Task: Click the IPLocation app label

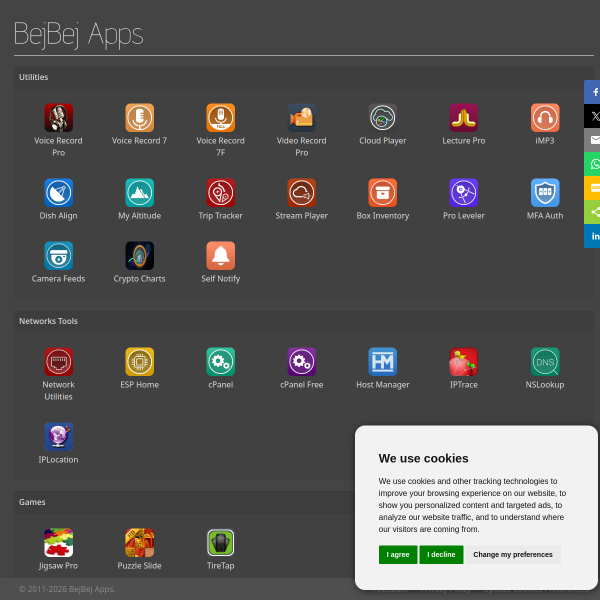Action: pos(59,460)
